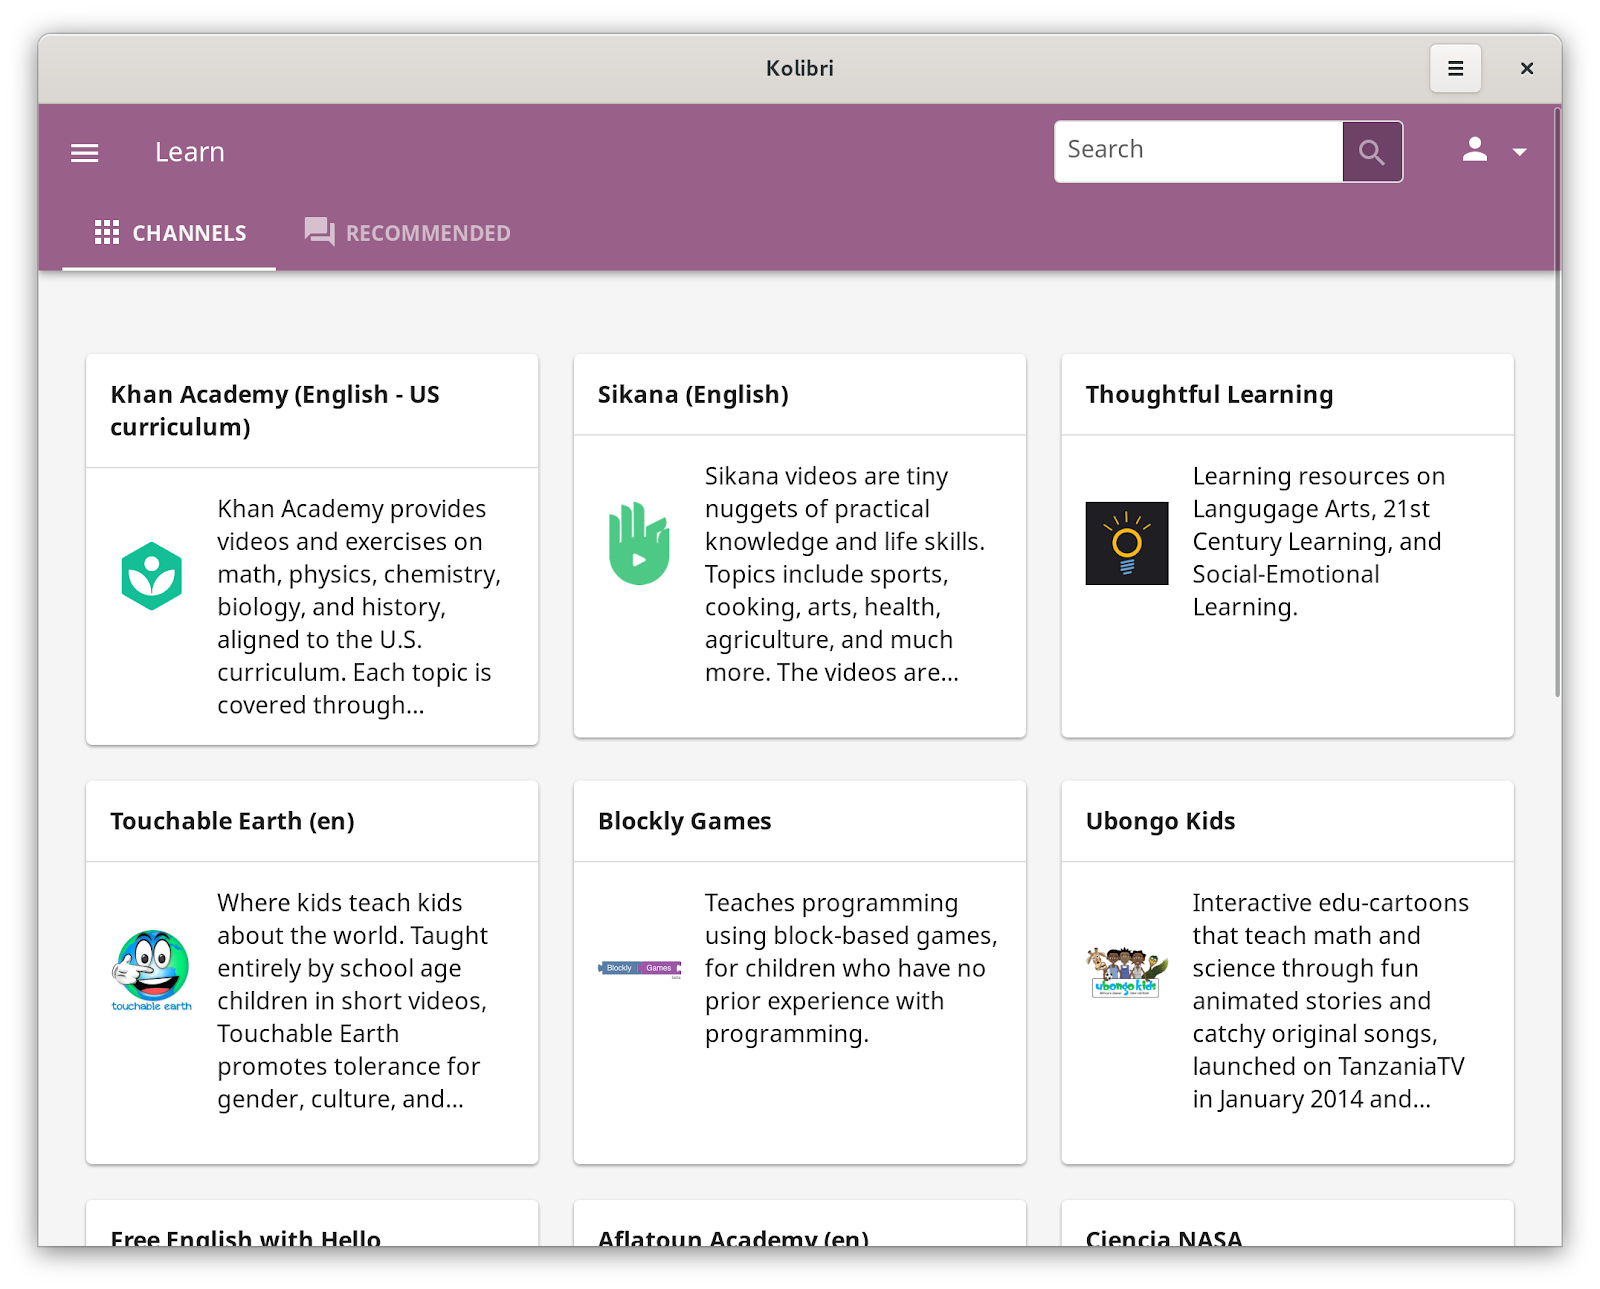Expand the user menu dropdown arrow
The width and height of the screenshot is (1600, 1289).
pyautogui.click(x=1520, y=152)
